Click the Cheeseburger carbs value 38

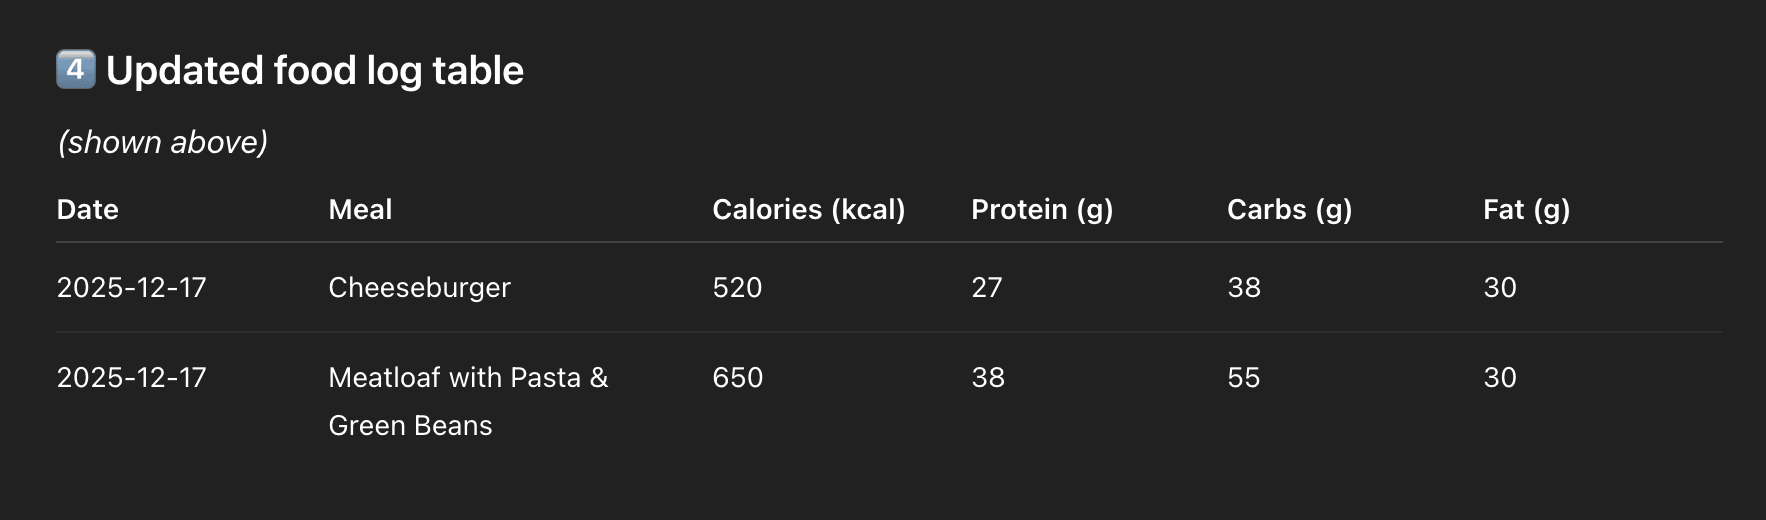pos(1243,287)
